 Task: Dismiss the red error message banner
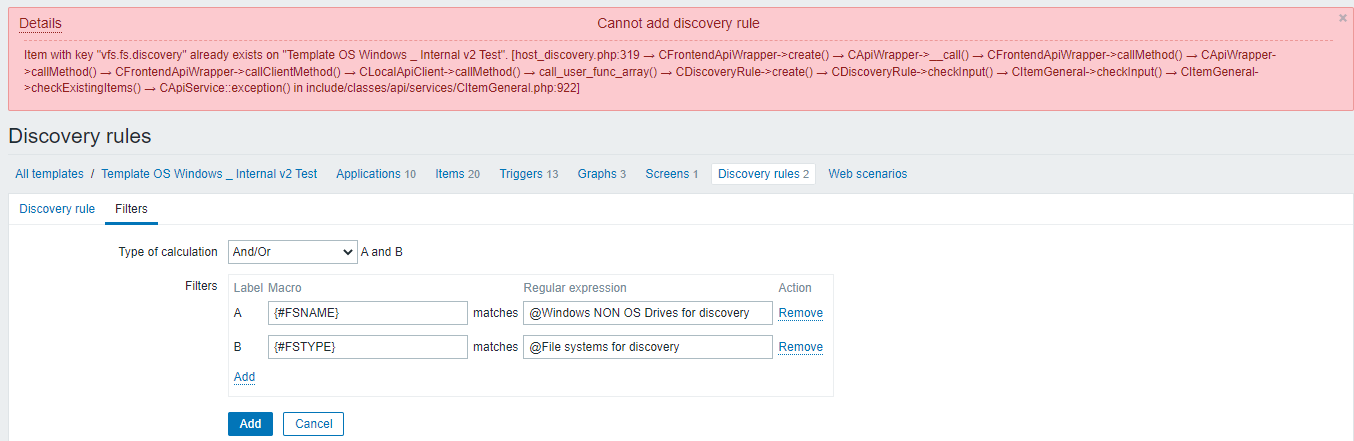click(x=1342, y=18)
